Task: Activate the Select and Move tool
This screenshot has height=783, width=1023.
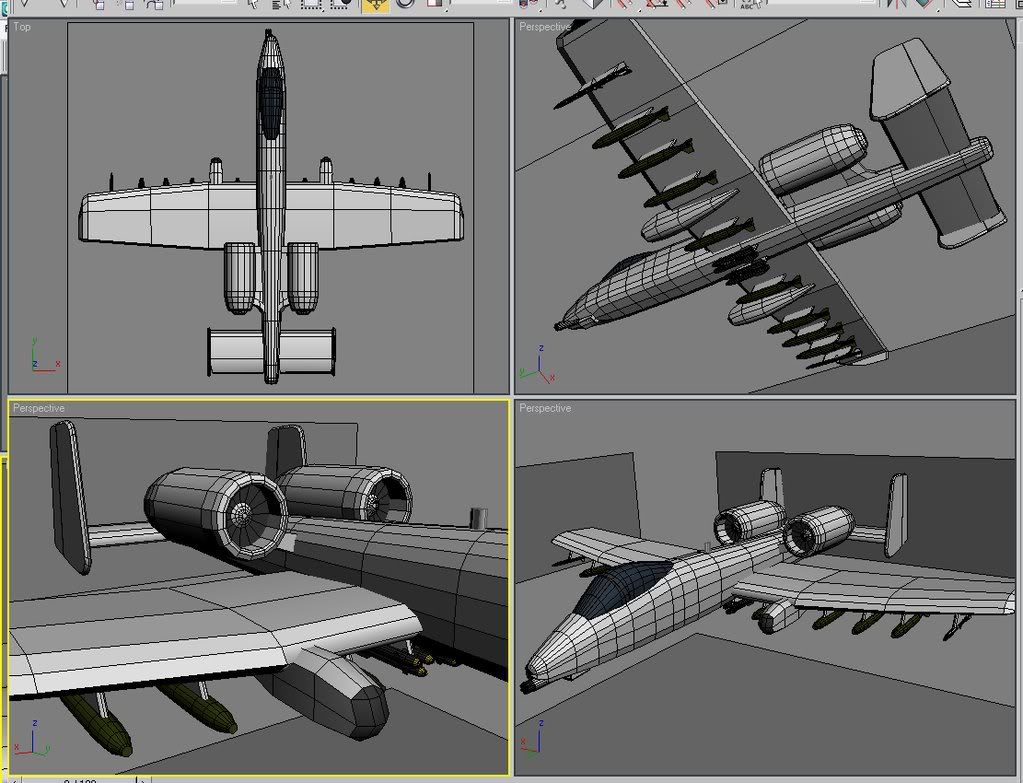Action: [375, 4]
